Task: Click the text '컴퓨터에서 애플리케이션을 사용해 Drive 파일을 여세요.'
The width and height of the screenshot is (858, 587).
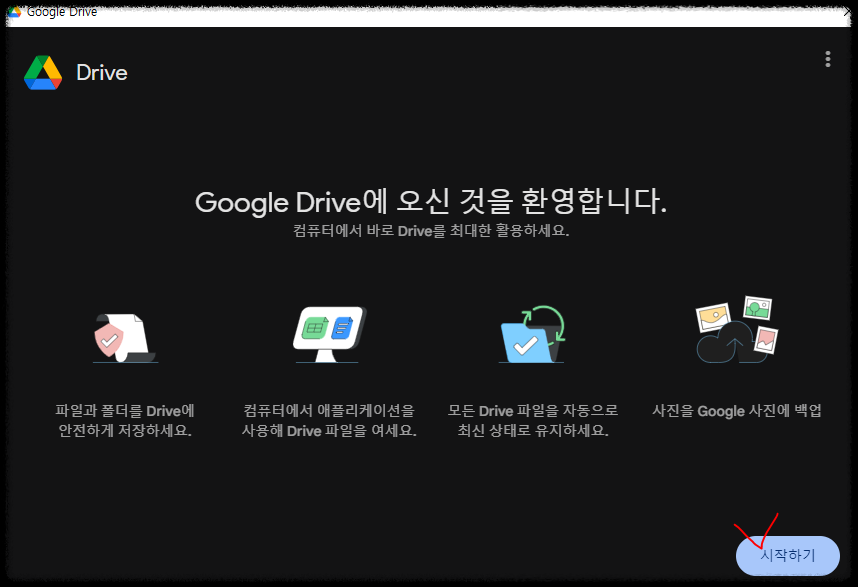Action: 329,420
